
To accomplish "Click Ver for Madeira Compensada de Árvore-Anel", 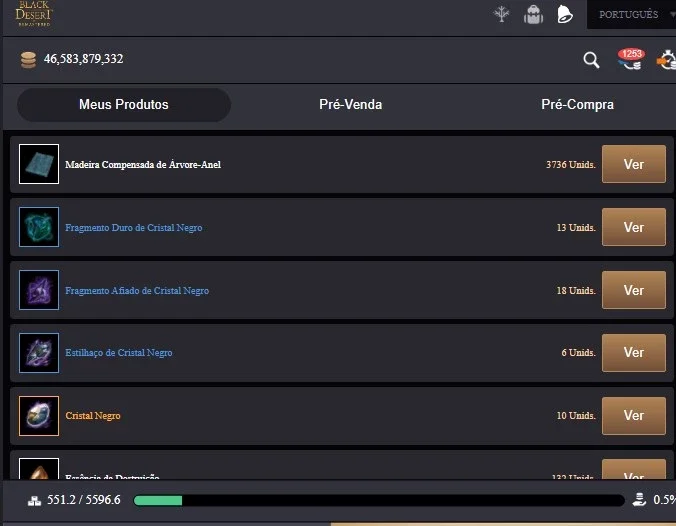I will pyautogui.click(x=634, y=164).
